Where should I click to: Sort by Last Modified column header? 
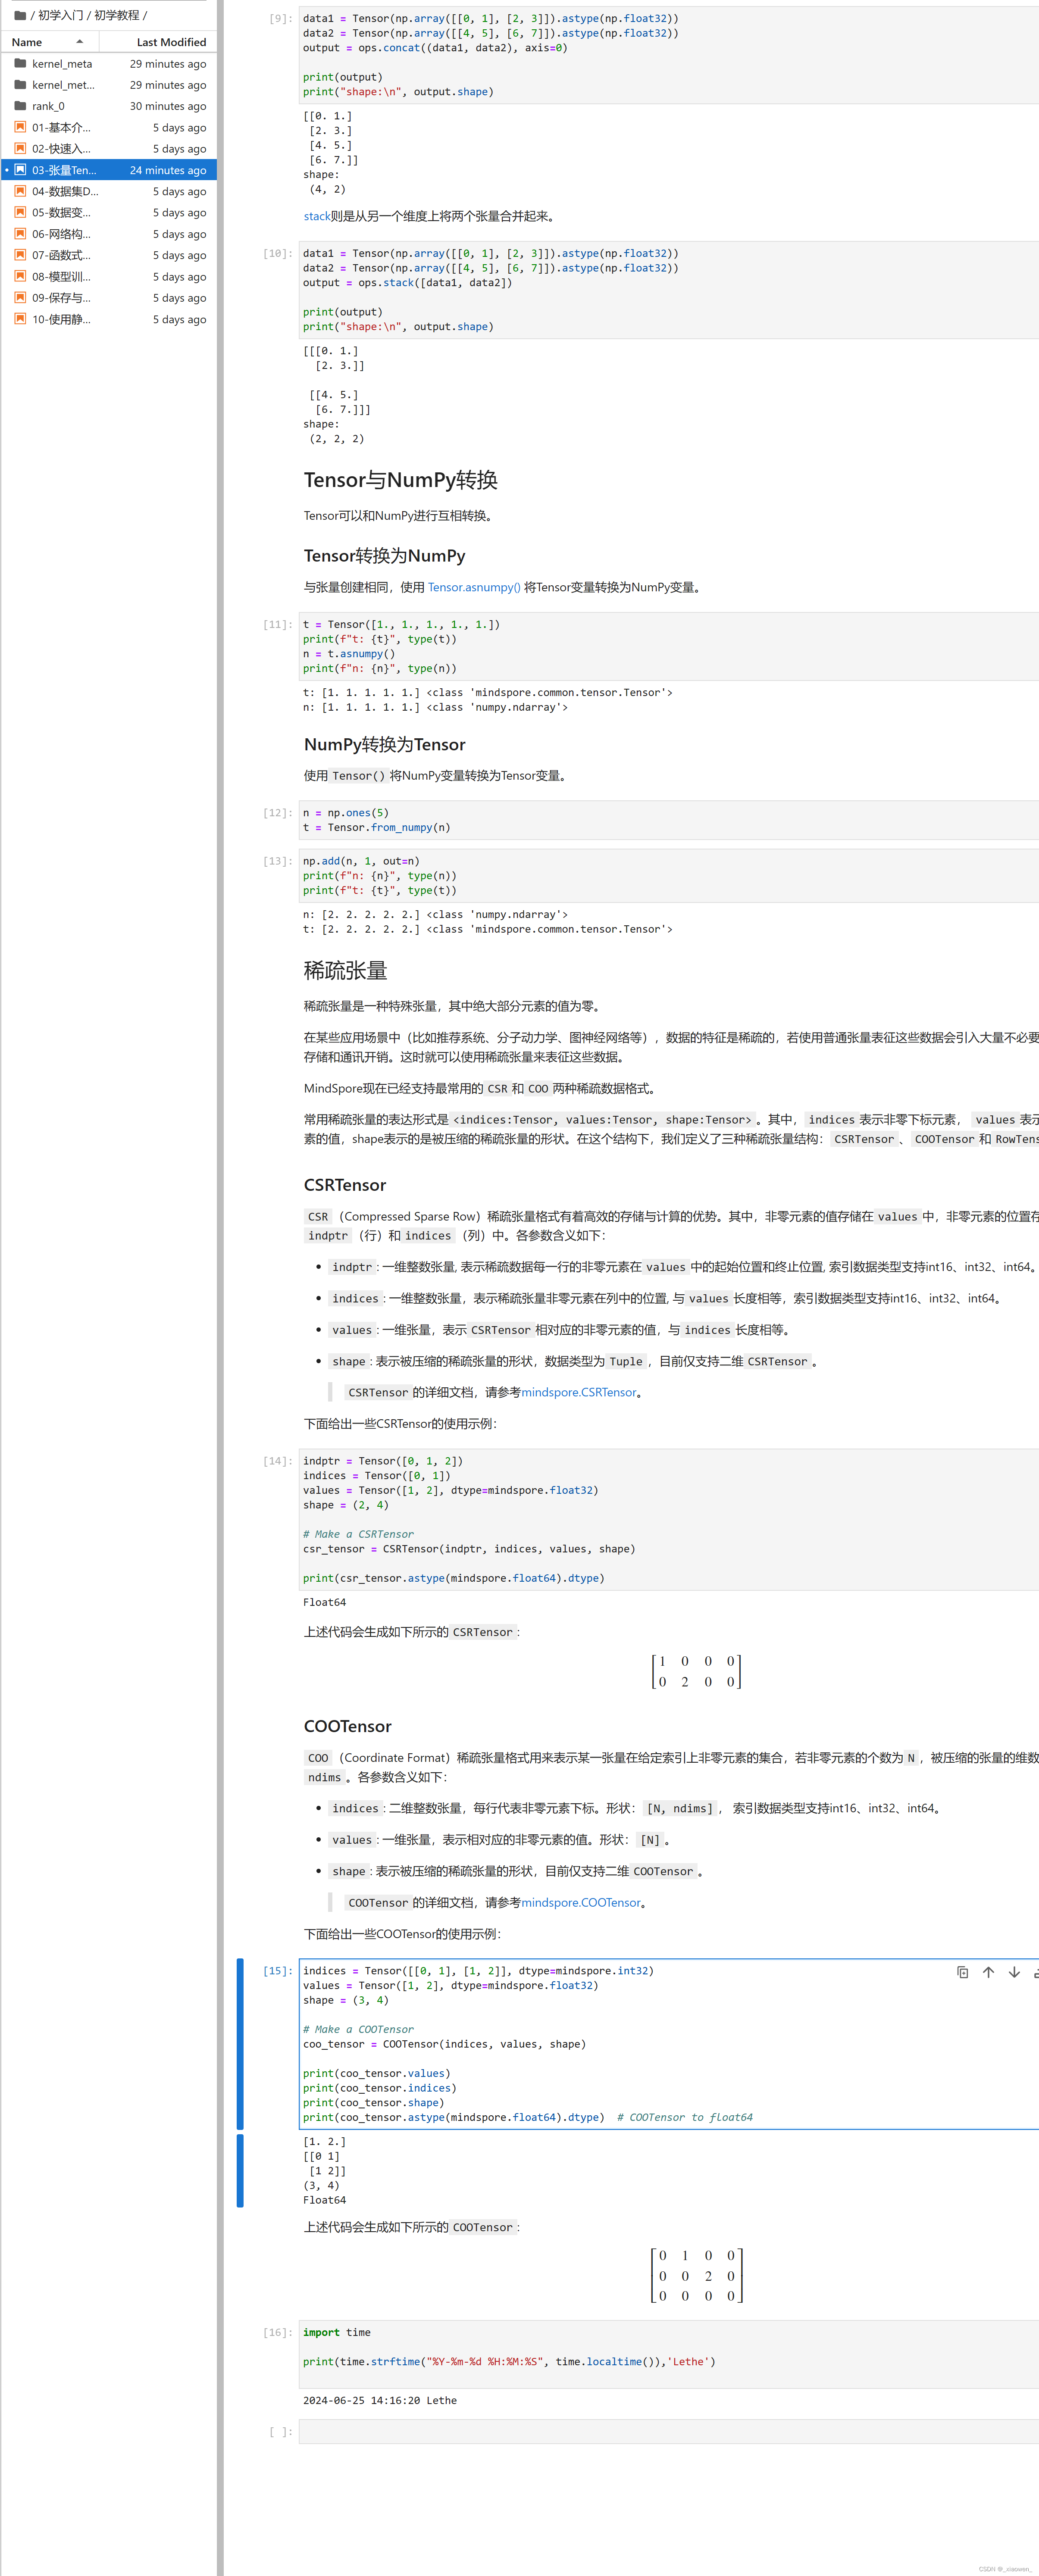[x=171, y=42]
